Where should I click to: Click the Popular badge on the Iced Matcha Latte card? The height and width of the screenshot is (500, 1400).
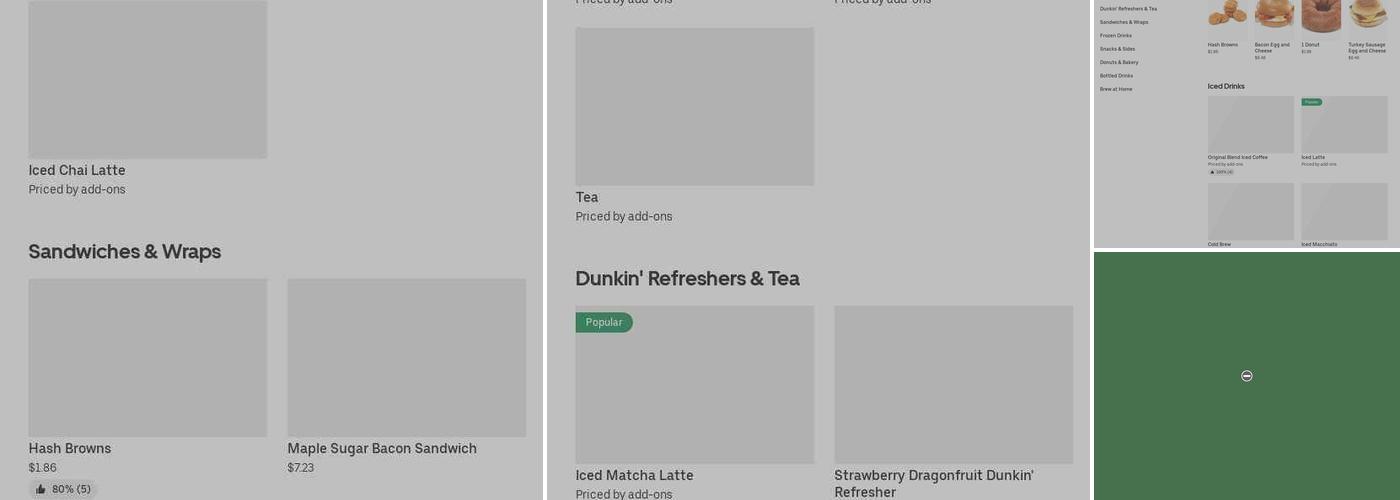point(604,322)
